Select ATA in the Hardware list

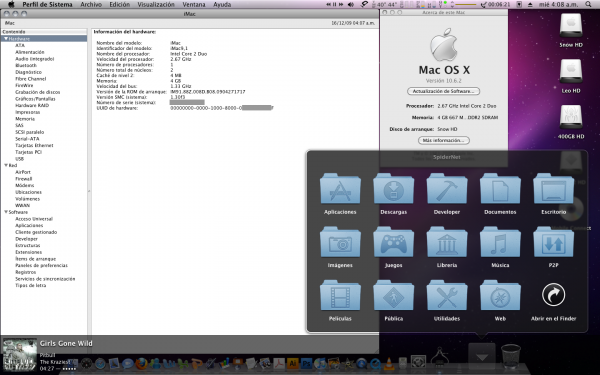coord(20,45)
